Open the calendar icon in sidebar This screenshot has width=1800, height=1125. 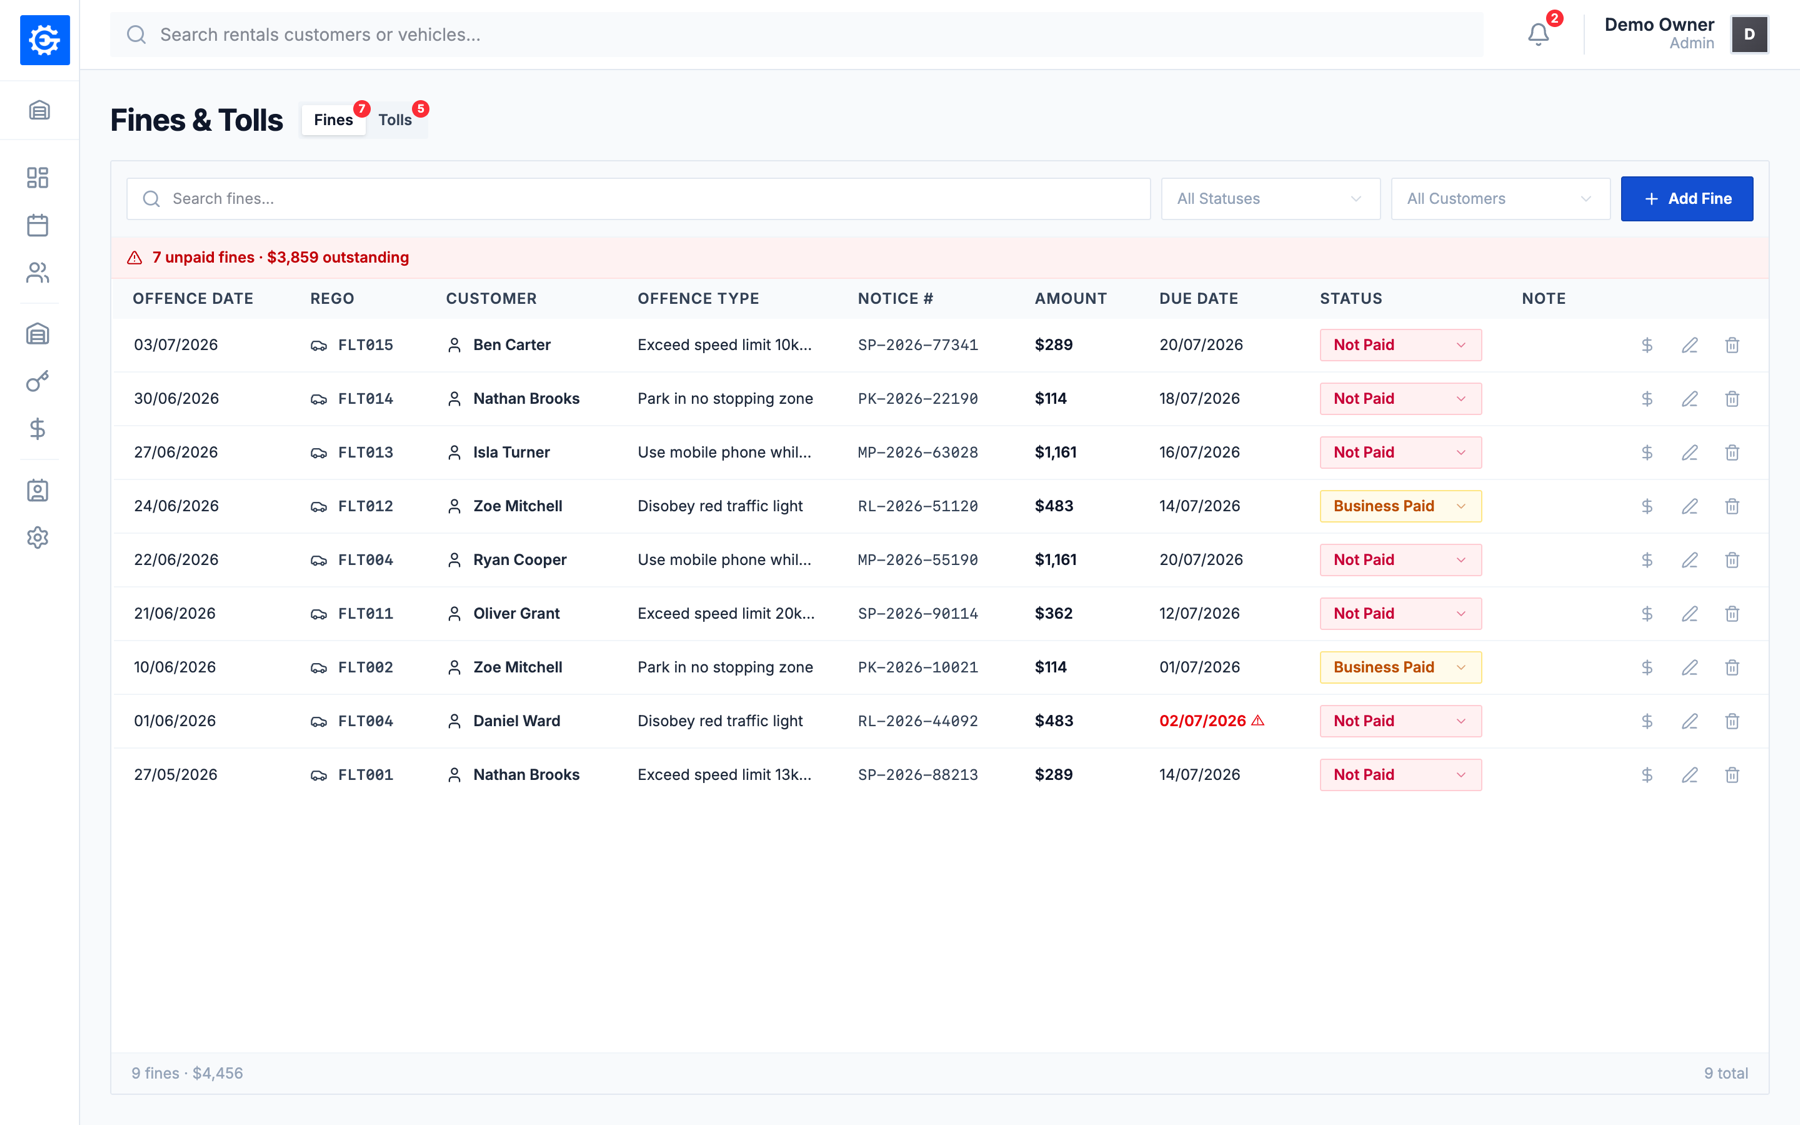click(x=38, y=225)
